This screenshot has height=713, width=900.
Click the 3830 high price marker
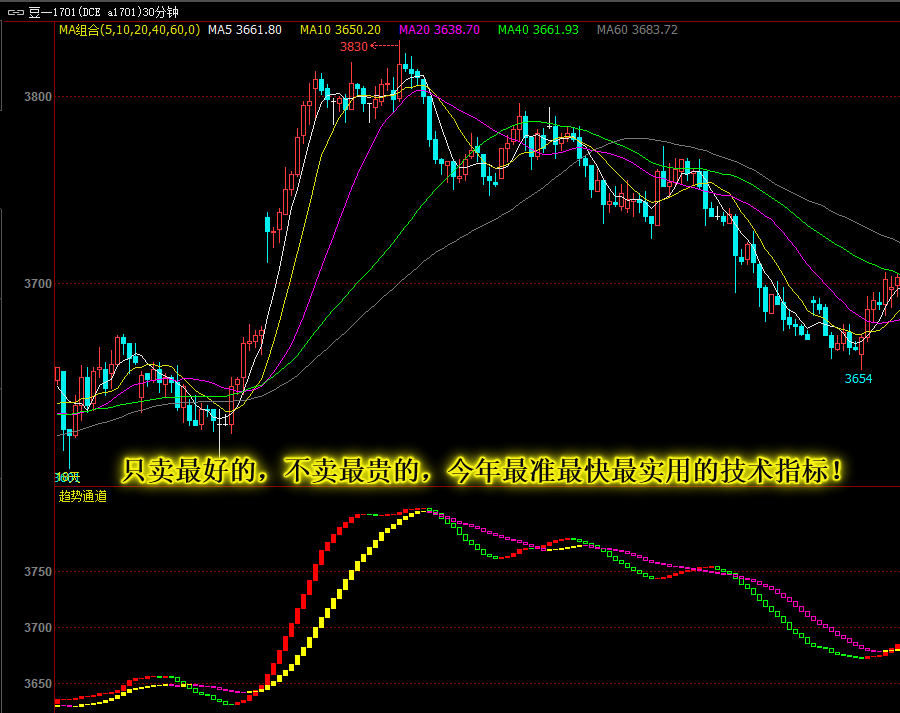(x=354, y=47)
